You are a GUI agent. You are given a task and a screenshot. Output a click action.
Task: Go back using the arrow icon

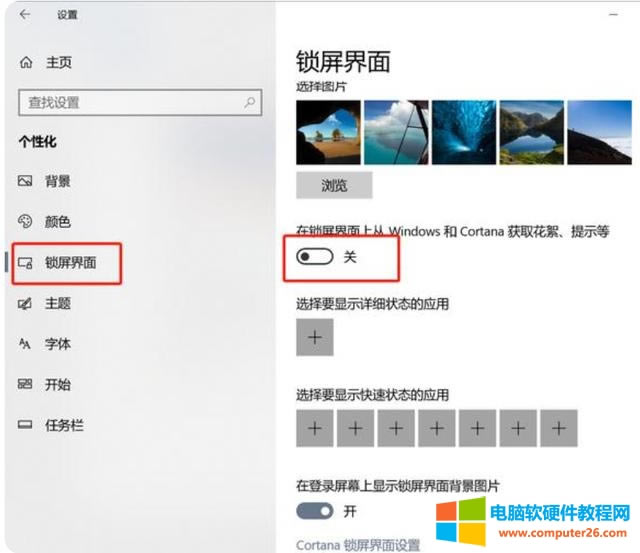point(24,15)
